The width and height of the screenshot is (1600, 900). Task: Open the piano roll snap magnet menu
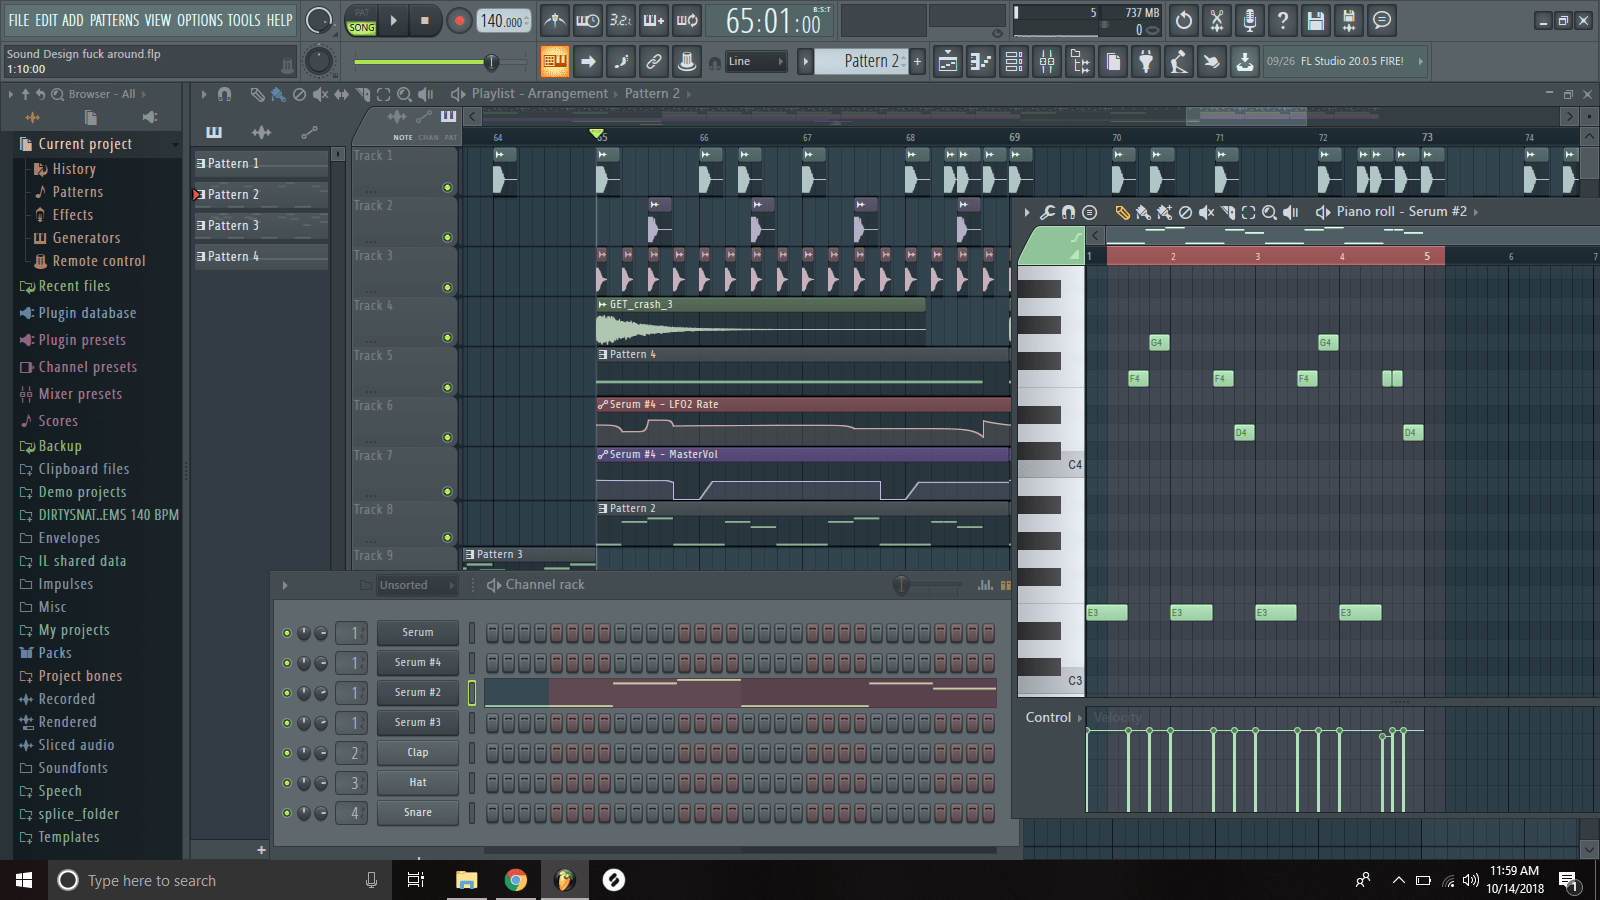coord(1068,212)
